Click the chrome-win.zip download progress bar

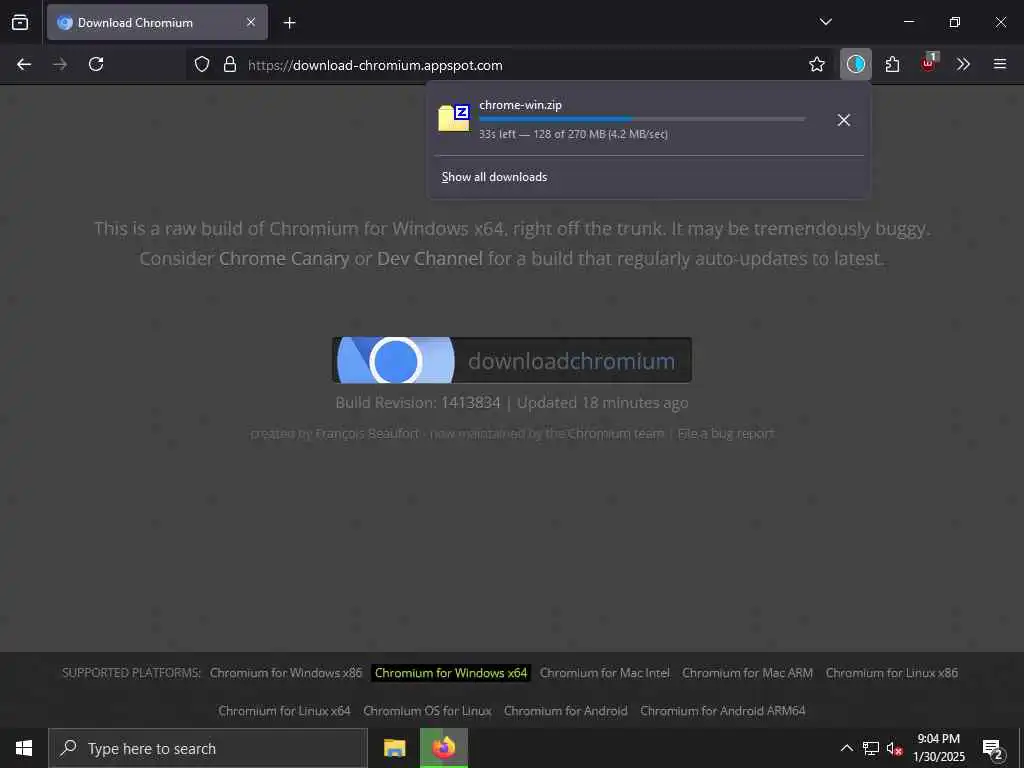[x=642, y=119]
